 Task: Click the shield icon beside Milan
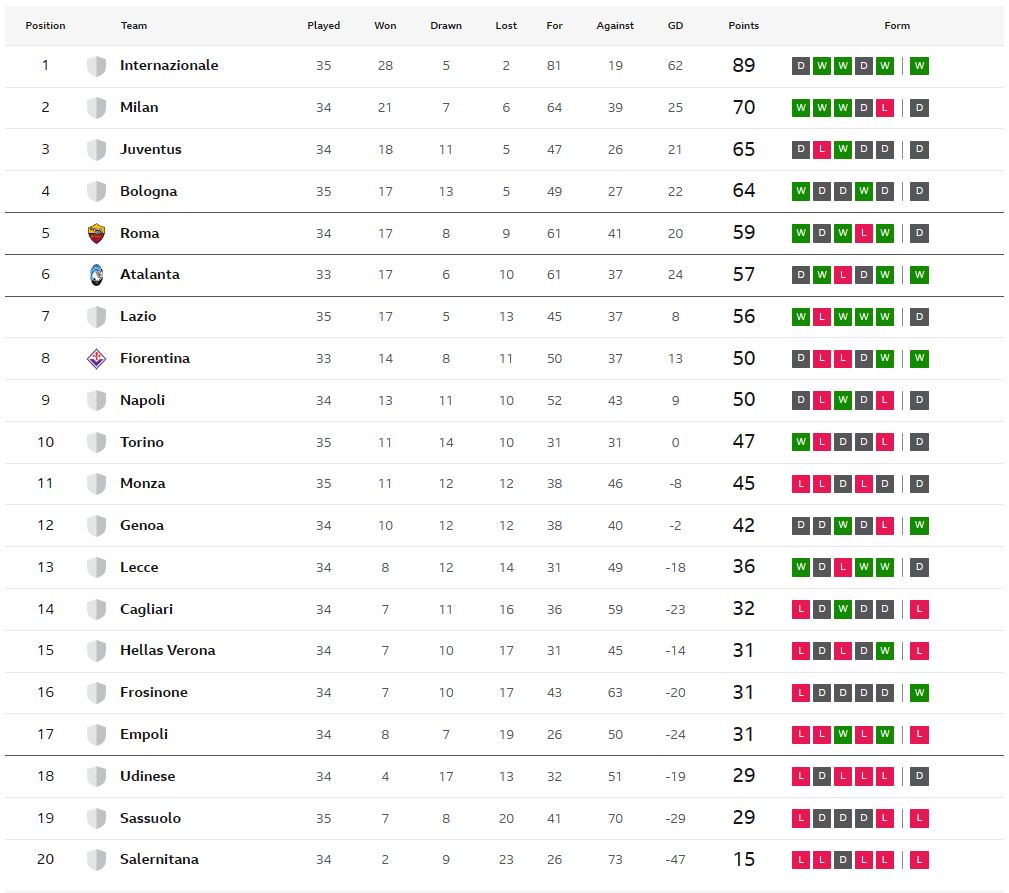tap(96, 108)
